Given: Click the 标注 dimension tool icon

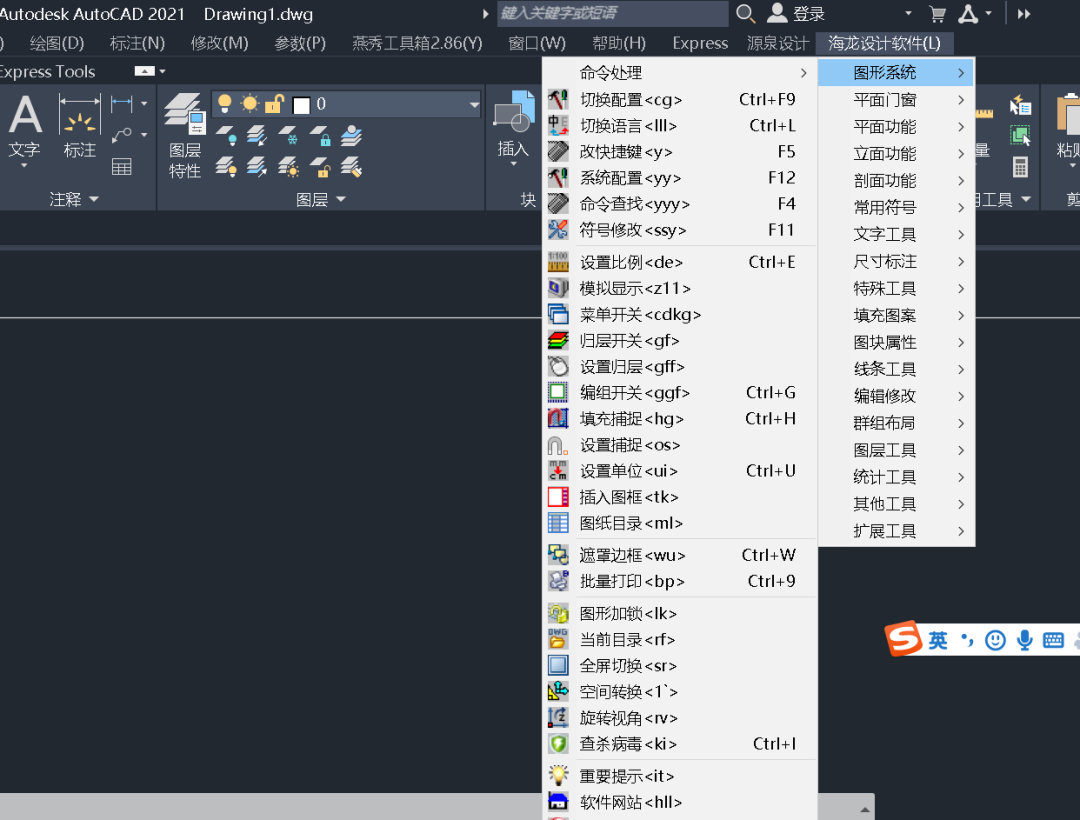Looking at the screenshot, I should point(80,127).
